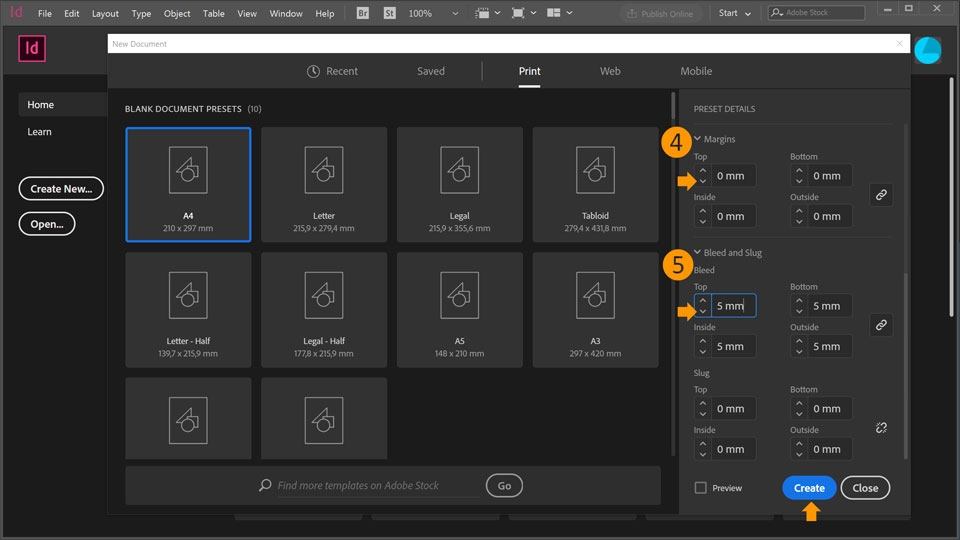Click the magnifier icon in template search
Image resolution: width=960 pixels, height=540 pixels.
click(x=264, y=485)
